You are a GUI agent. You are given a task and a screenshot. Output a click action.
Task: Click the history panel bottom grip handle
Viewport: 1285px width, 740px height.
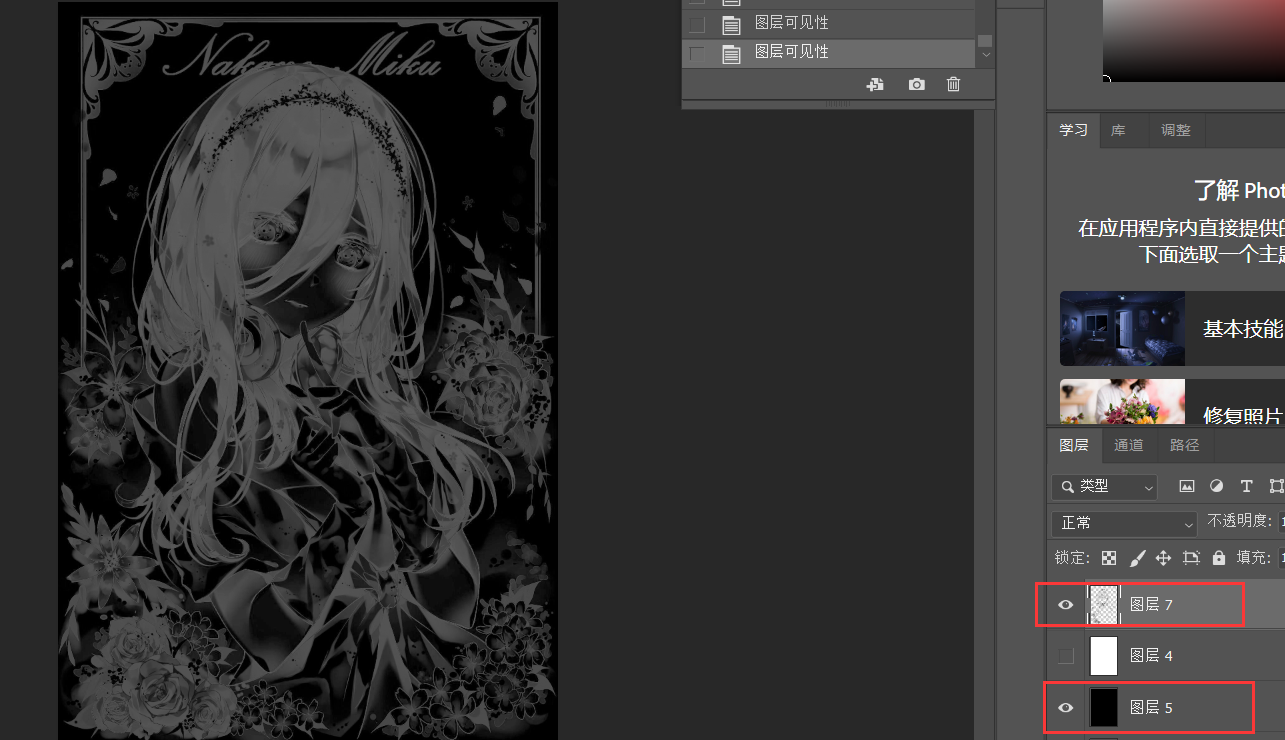838,104
